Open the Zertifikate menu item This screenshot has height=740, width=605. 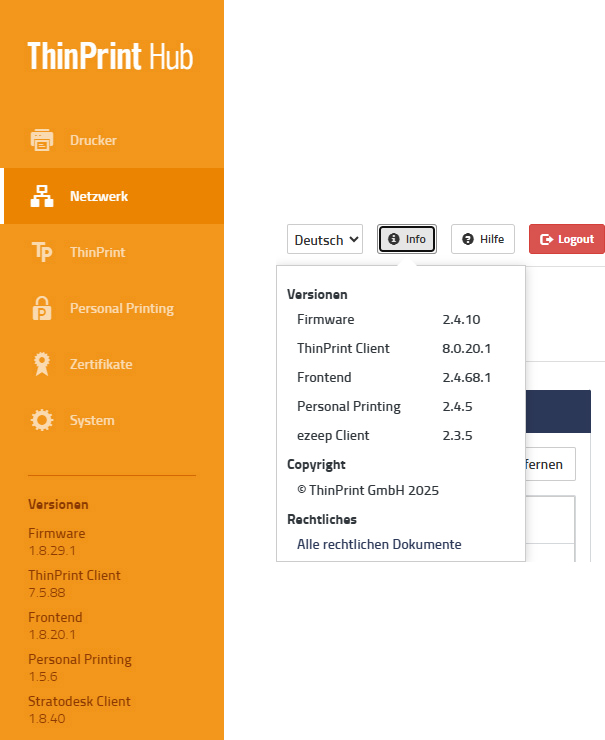pos(112,364)
